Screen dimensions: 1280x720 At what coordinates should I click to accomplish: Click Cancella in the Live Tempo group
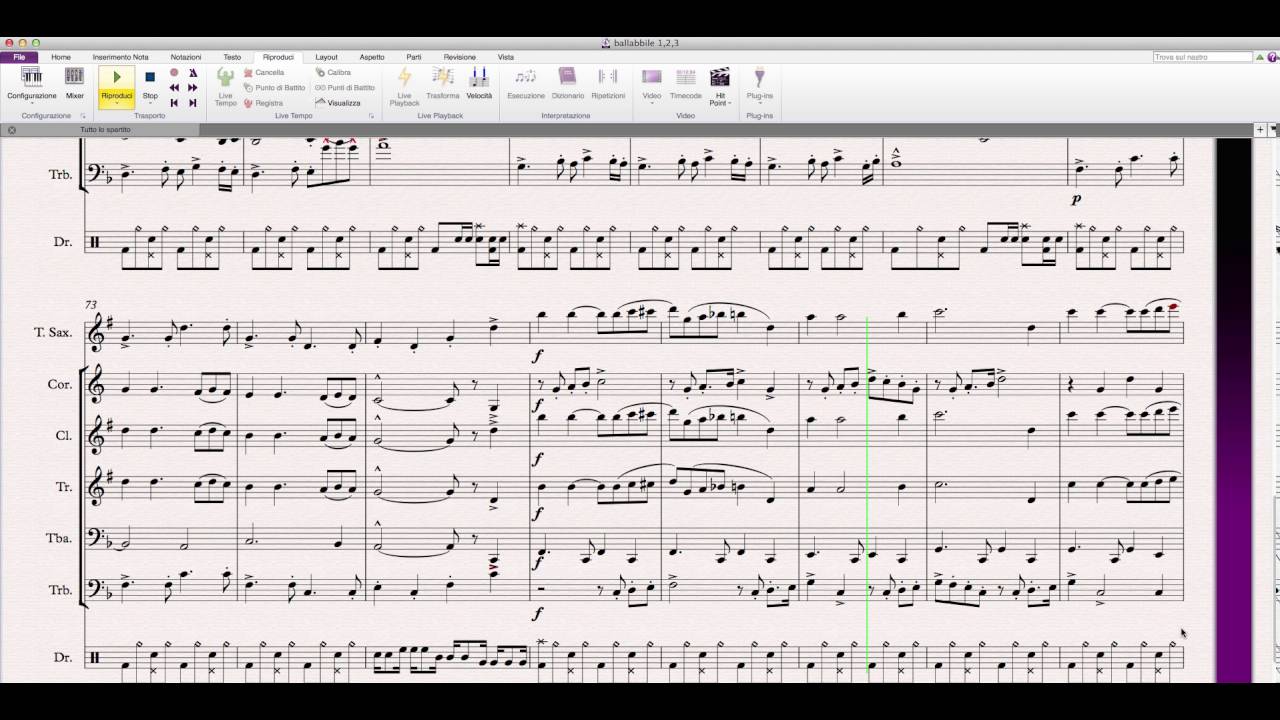tap(264, 72)
